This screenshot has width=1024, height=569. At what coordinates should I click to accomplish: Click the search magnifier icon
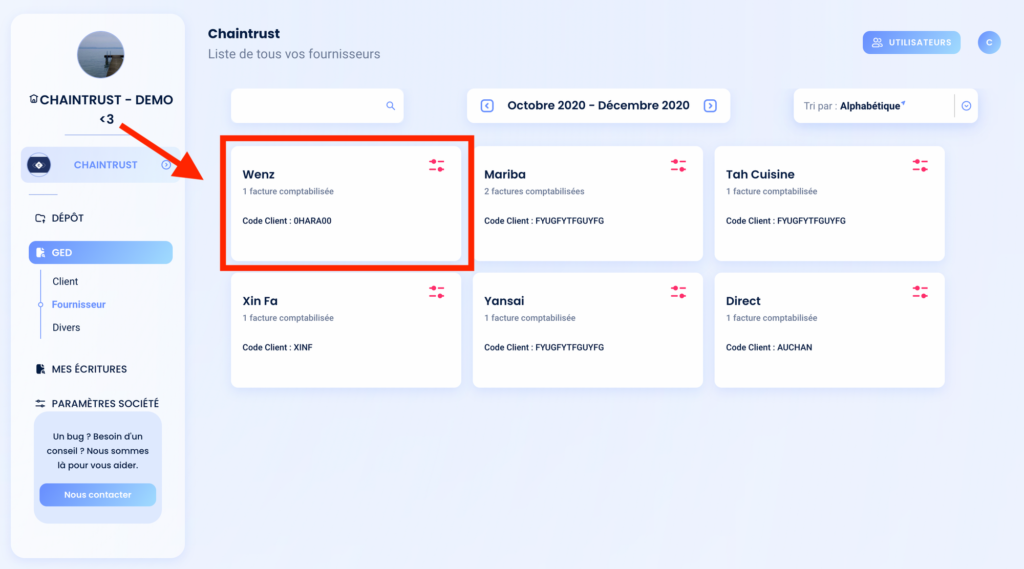(x=391, y=106)
